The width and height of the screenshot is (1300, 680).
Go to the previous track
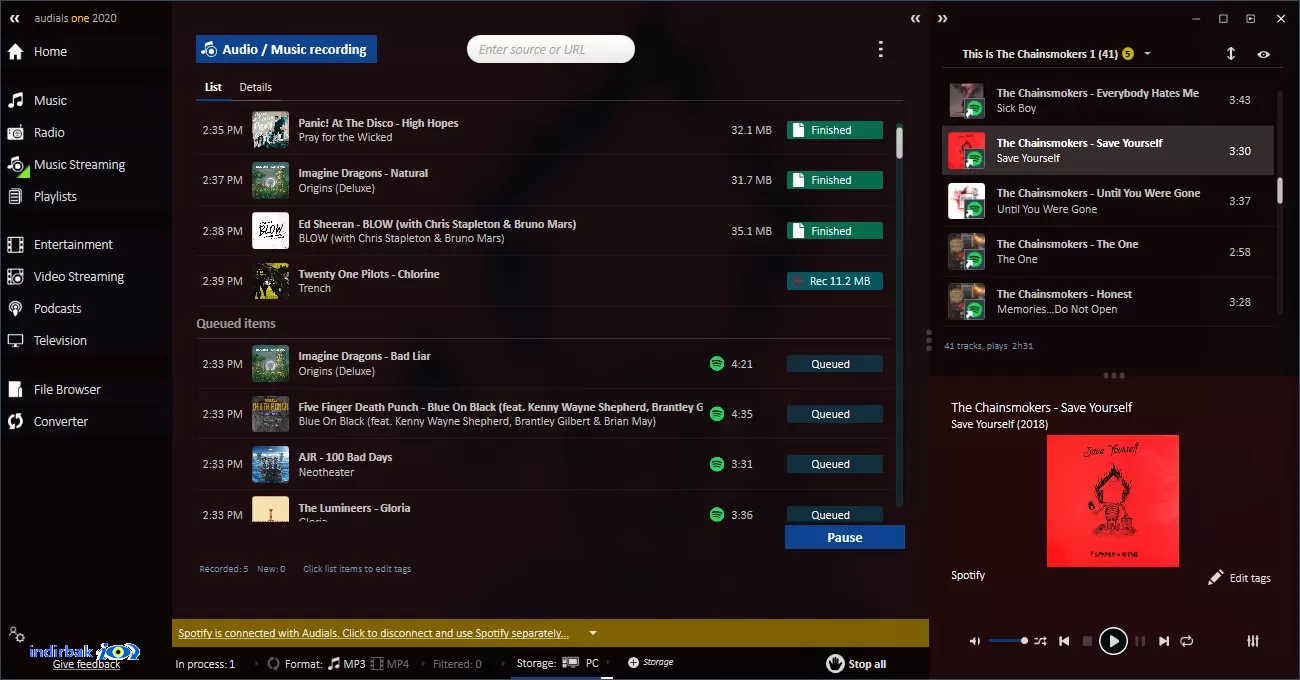pyautogui.click(x=1064, y=641)
